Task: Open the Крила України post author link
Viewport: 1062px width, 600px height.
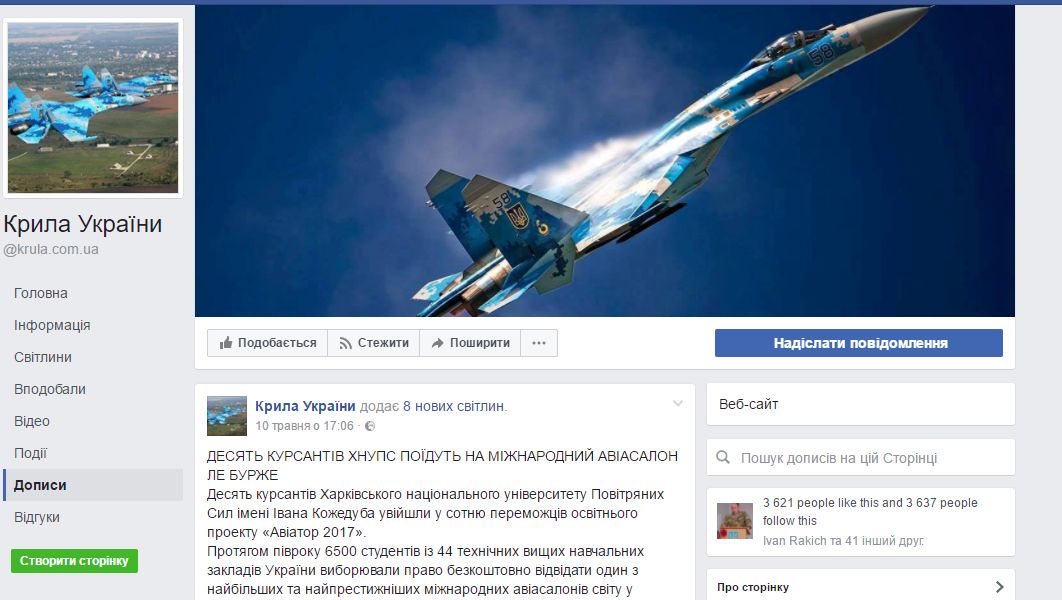Action: (305, 406)
